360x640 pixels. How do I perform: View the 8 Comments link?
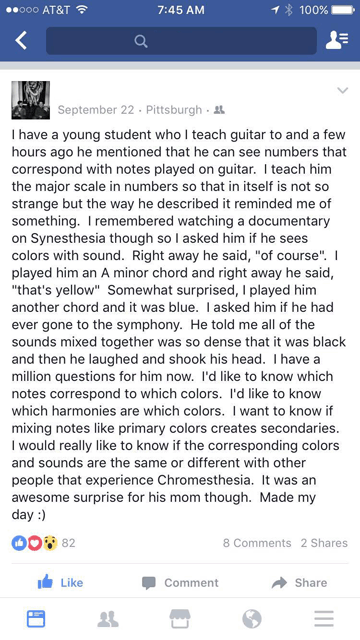click(257, 543)
